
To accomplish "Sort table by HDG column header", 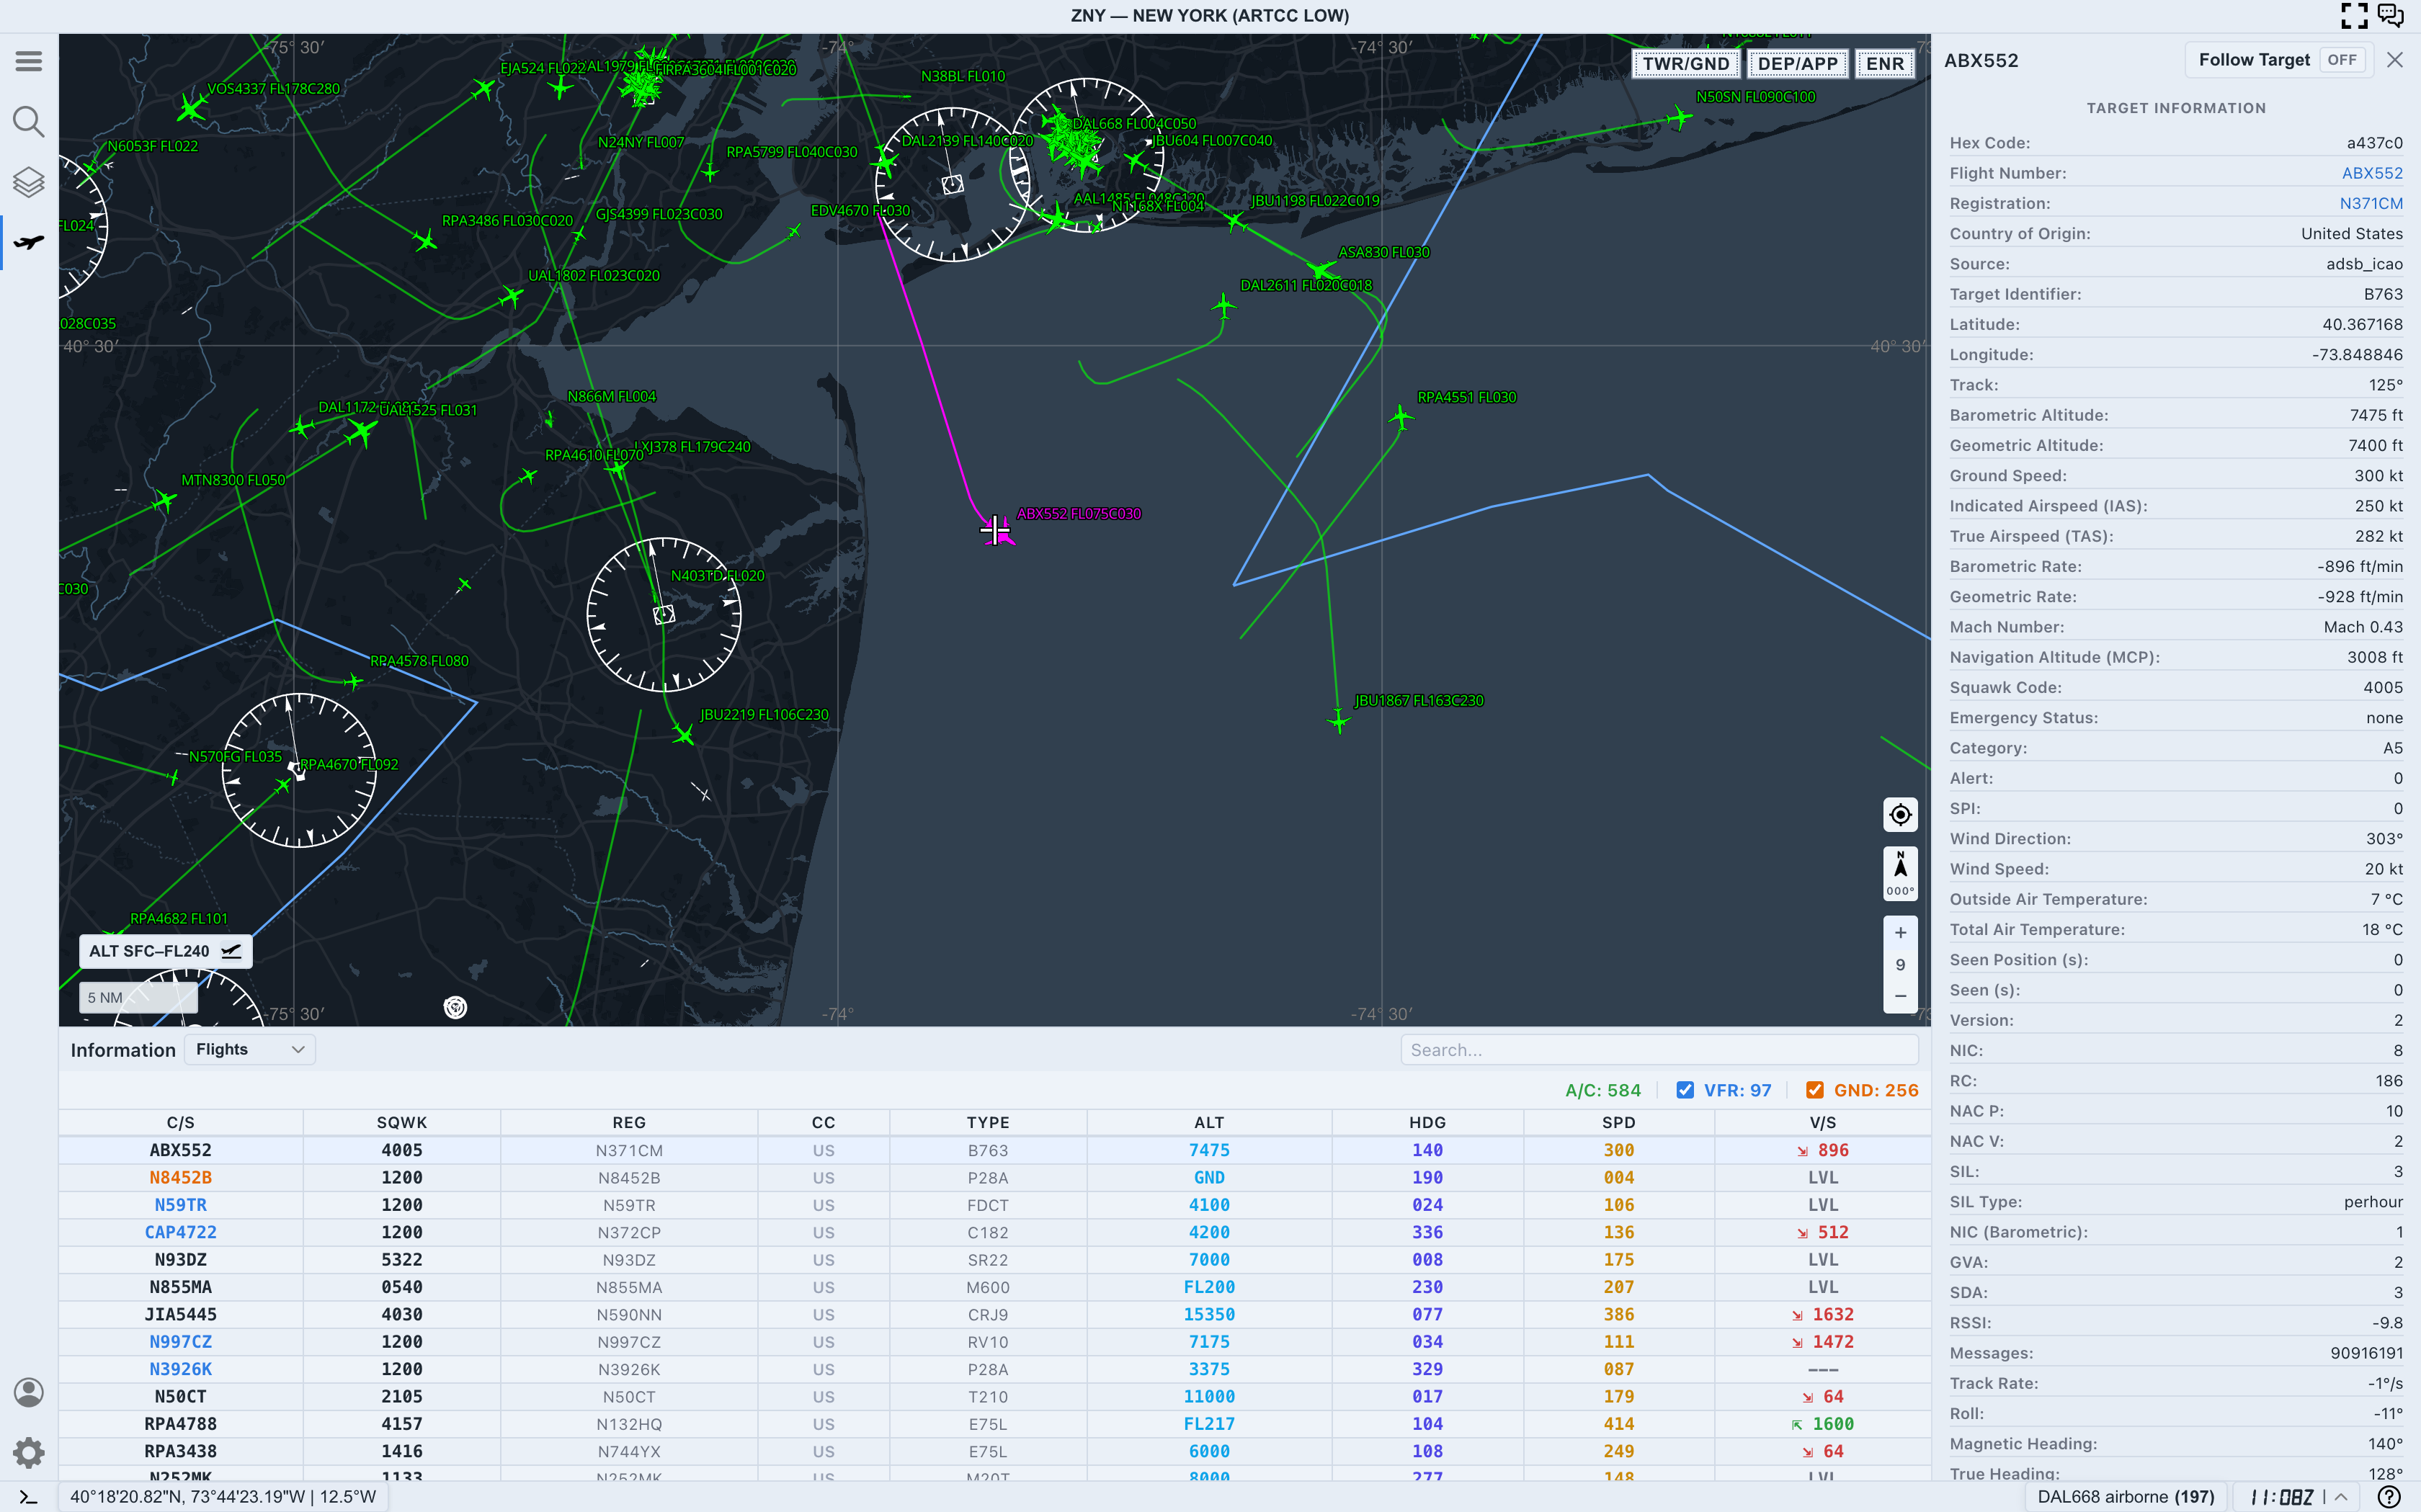I will (1427, 1123).
